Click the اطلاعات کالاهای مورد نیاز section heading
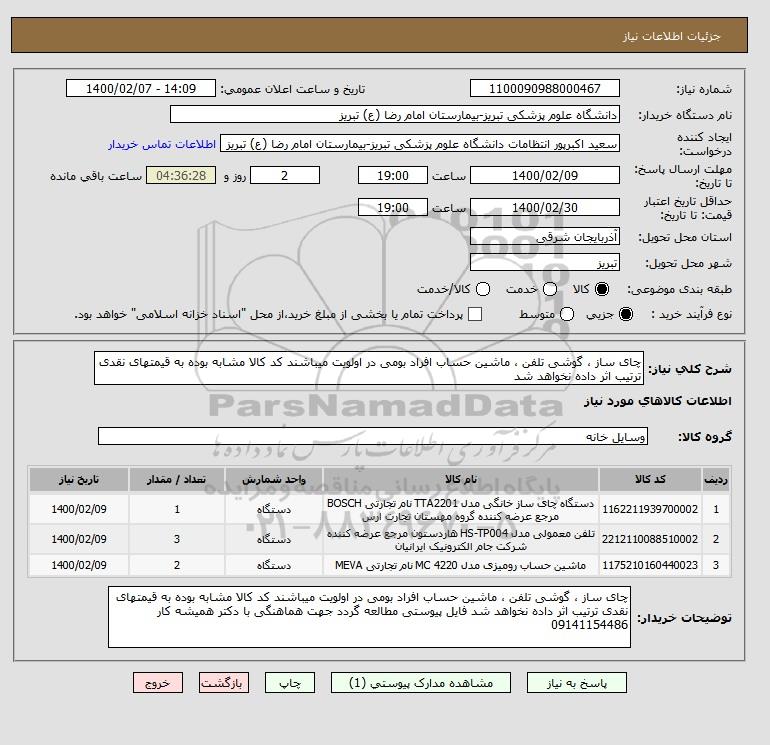770x745 pixels. coord(658,401)
